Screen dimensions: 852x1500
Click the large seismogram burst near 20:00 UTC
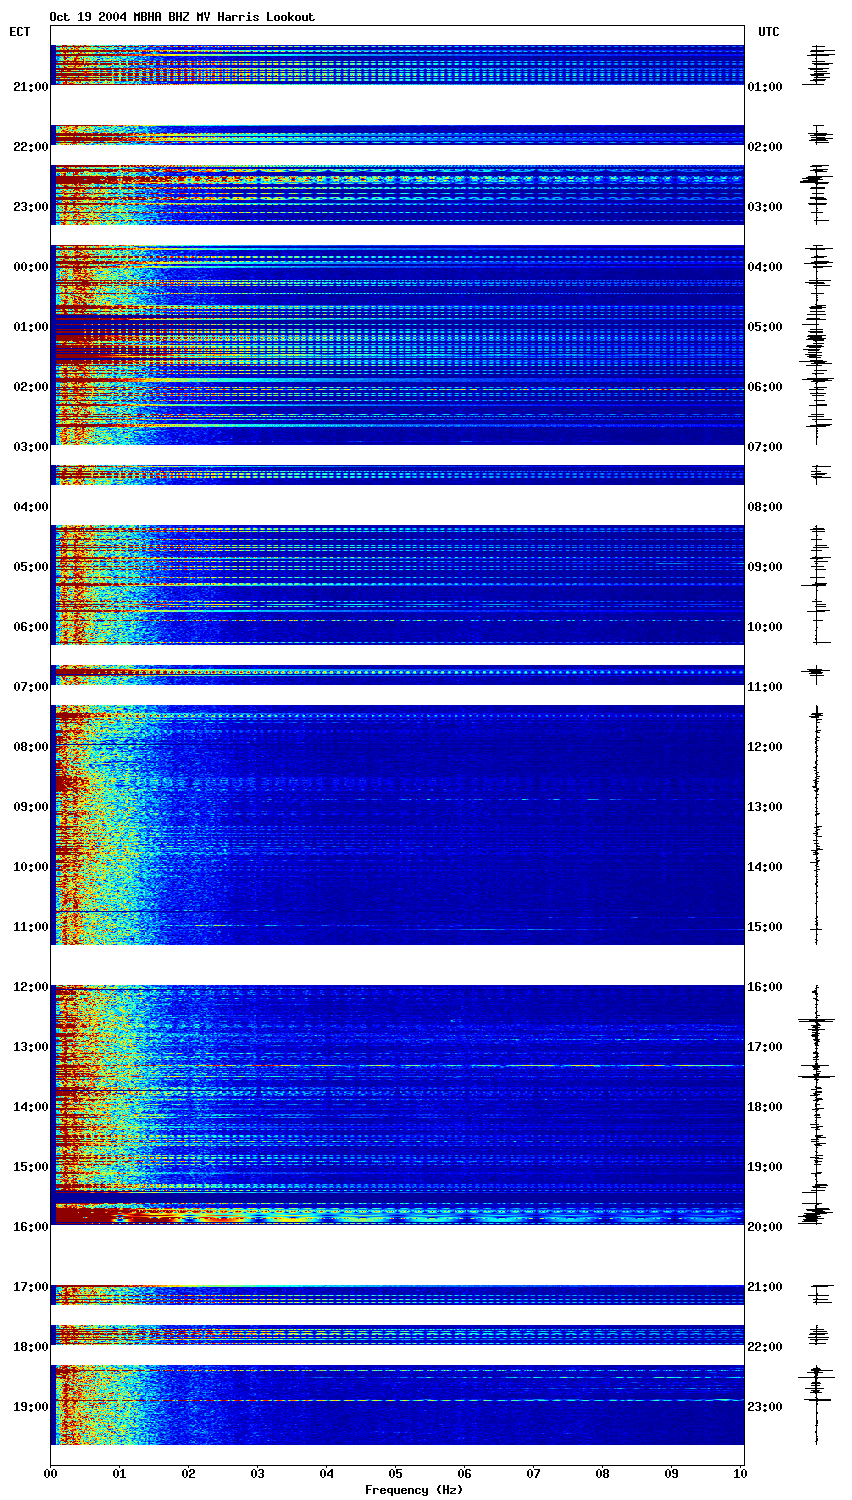pyautogui.click(x=814, y=1214)
